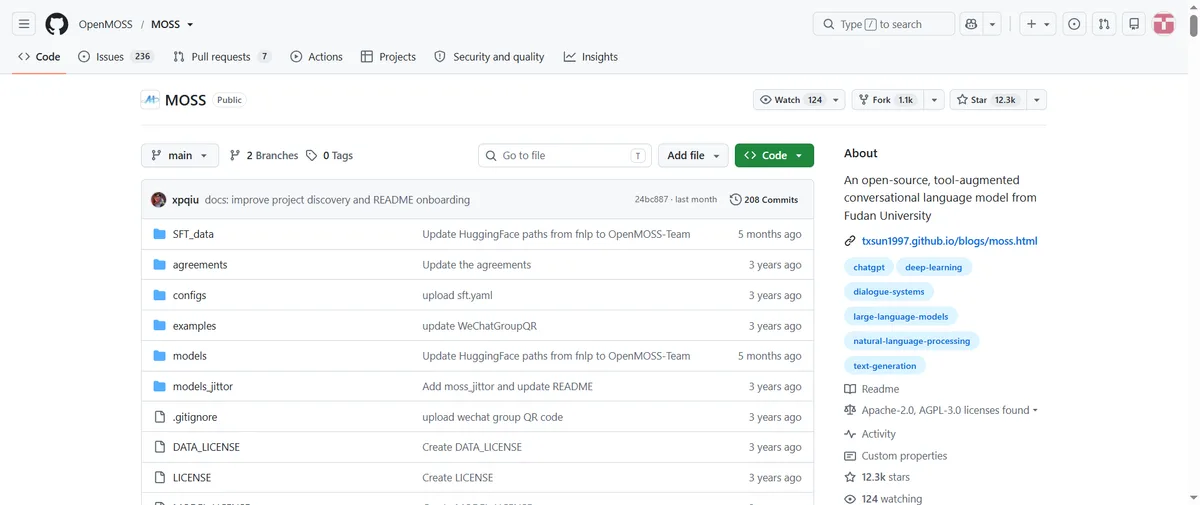Fork the MOSS repository
The image size is (1200, 505).
pyautogui.click(x=886, y=100)
